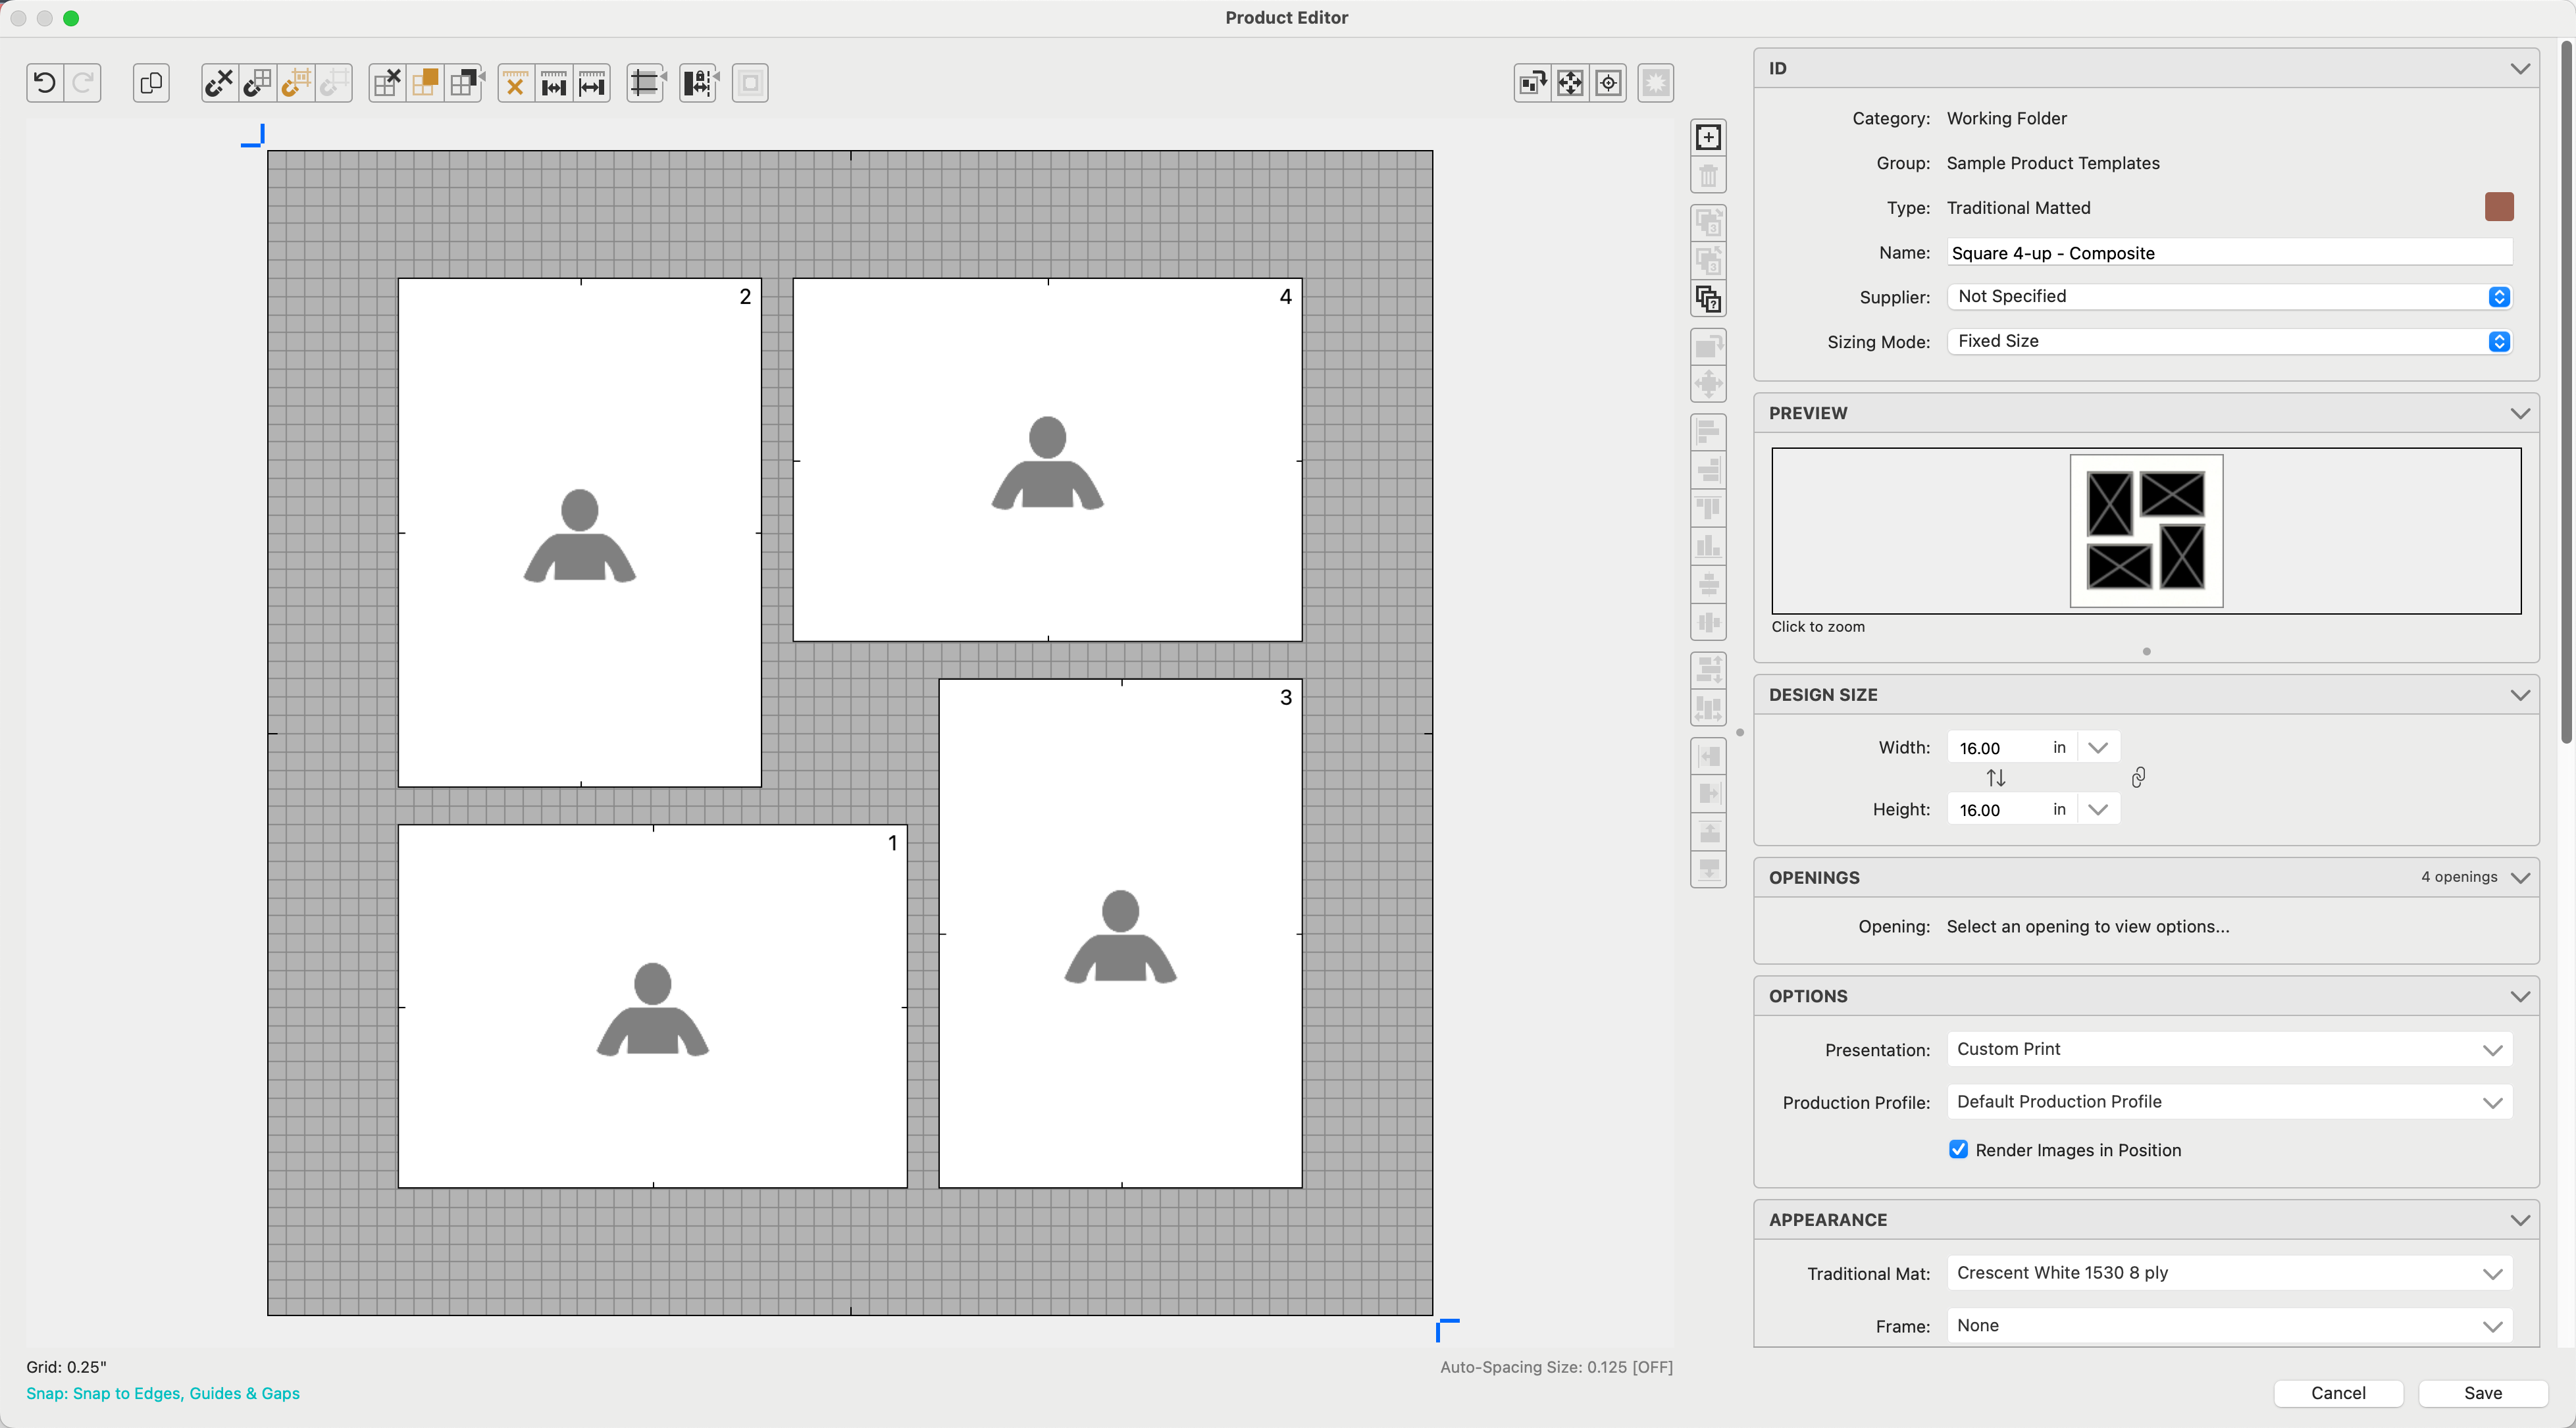Click the Save button
Screen dimensions: 2576x1428
coord(2482,1393)
